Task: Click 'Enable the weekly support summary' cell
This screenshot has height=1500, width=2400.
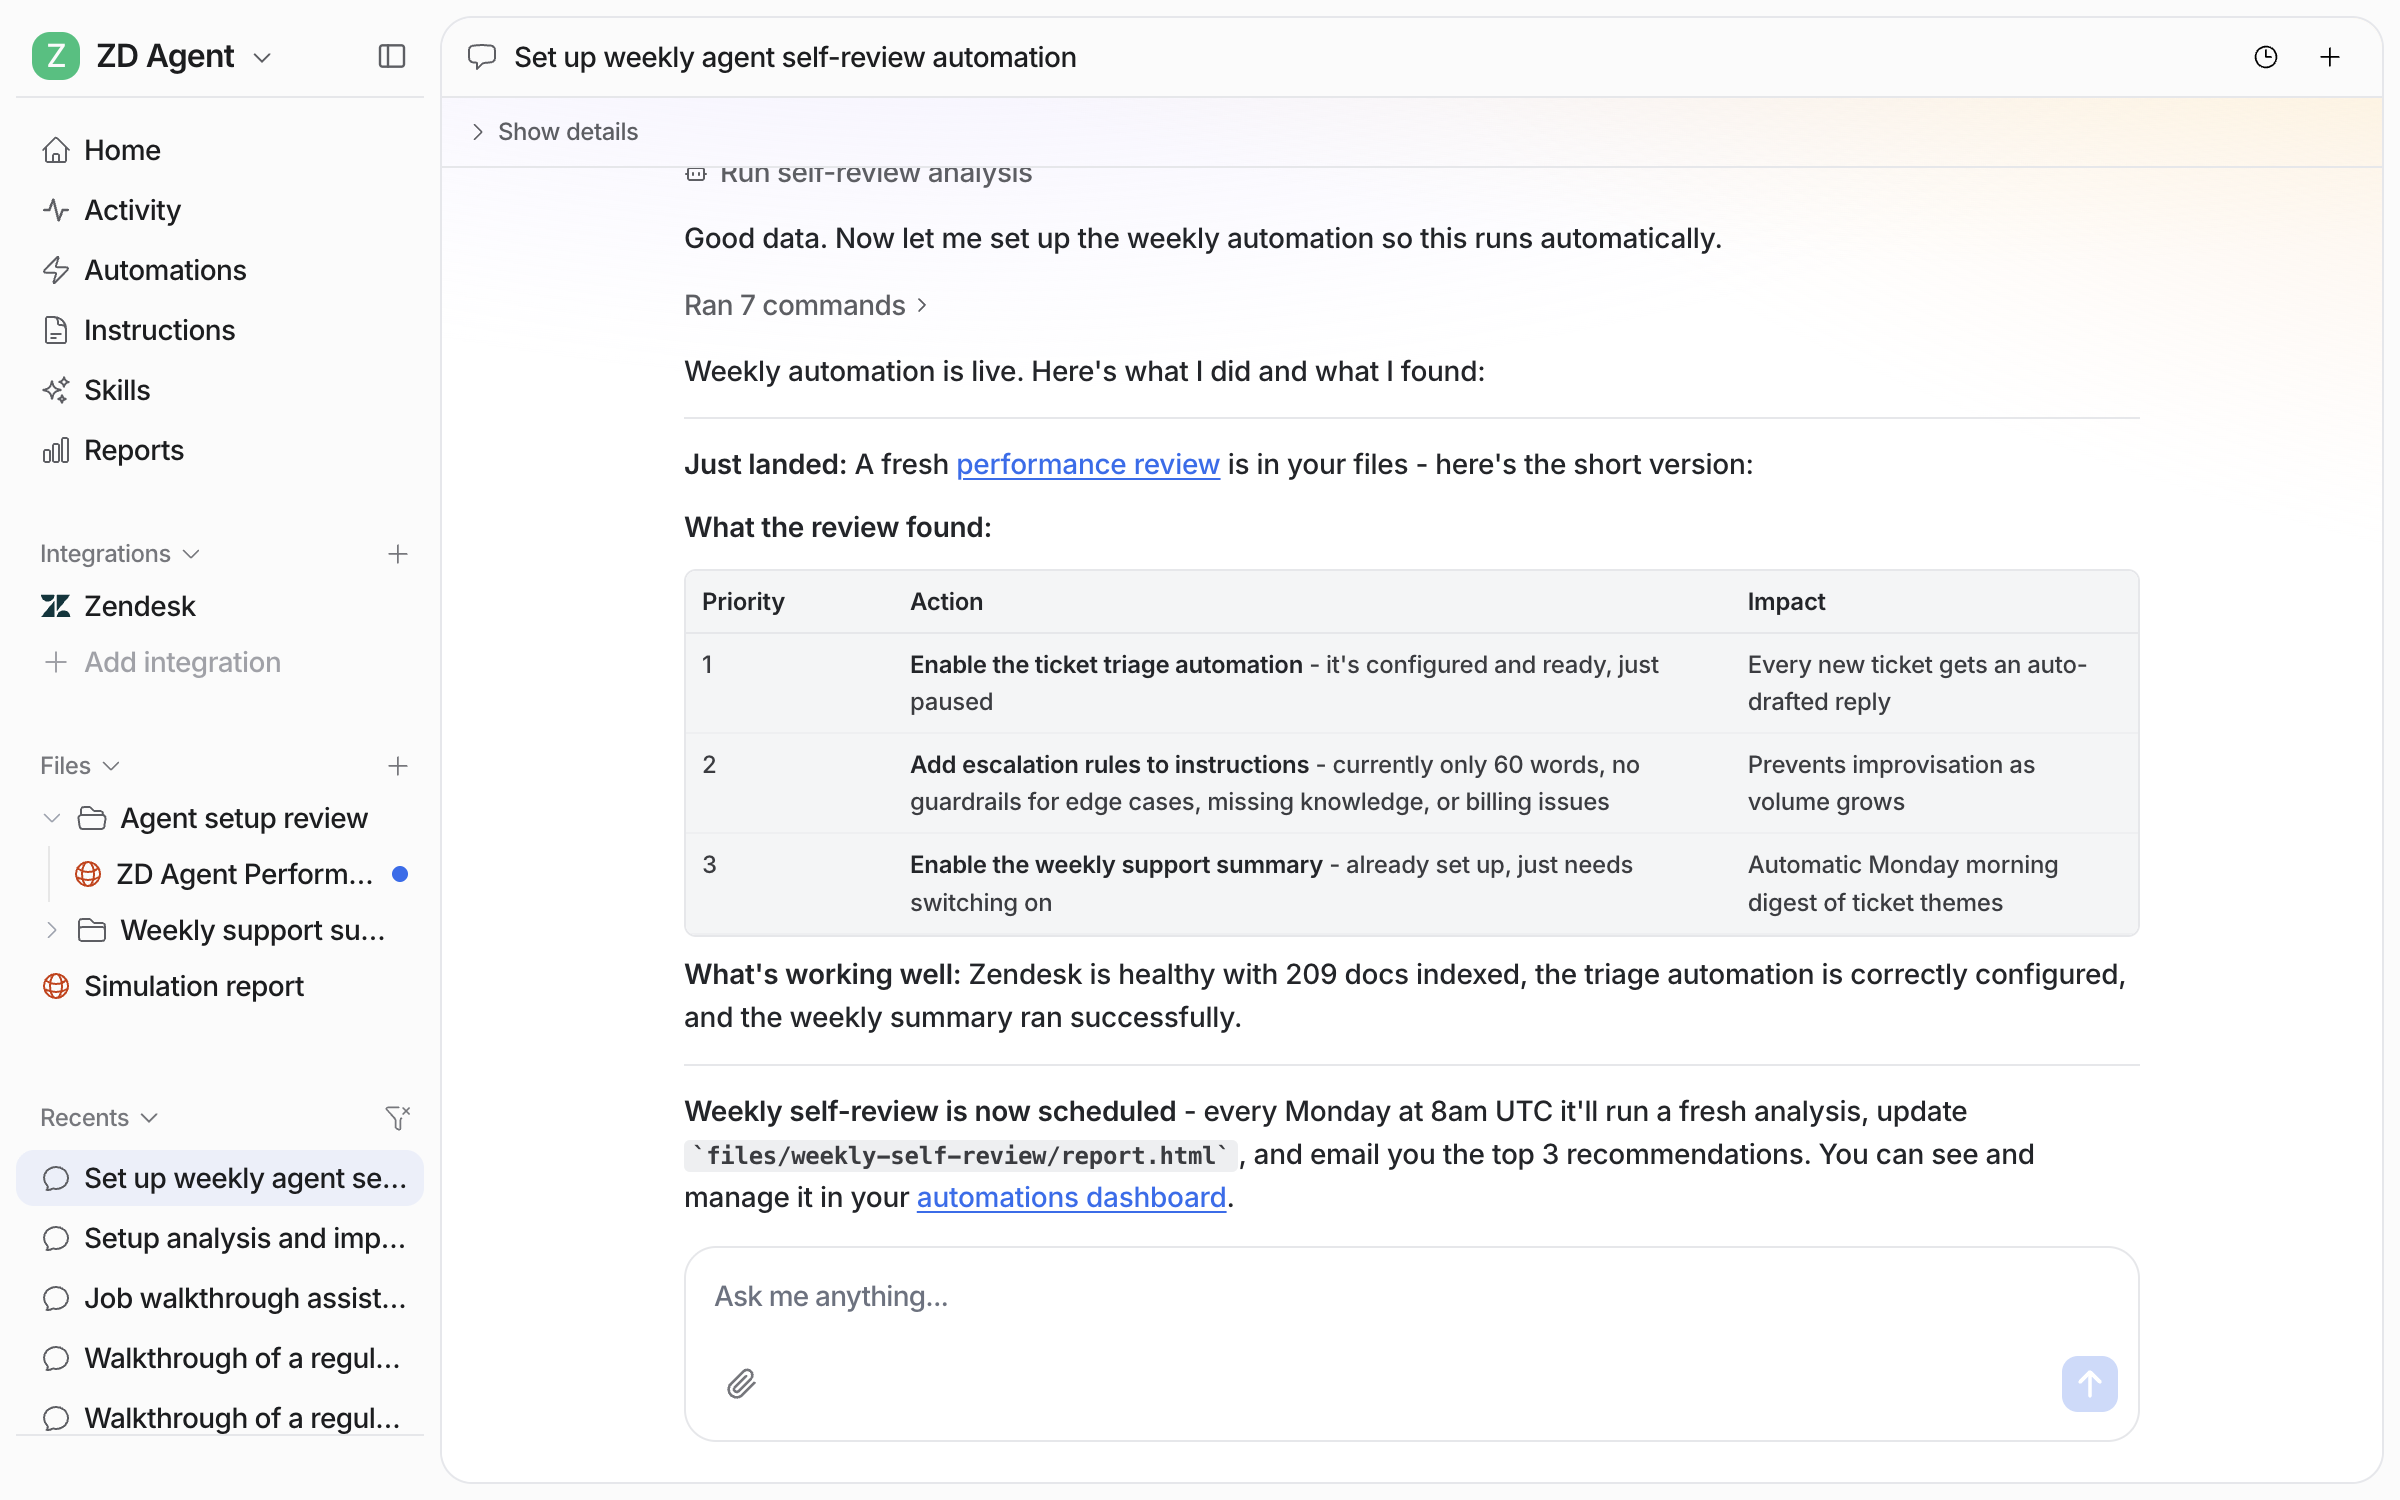Action: [x=1311, y=883]
